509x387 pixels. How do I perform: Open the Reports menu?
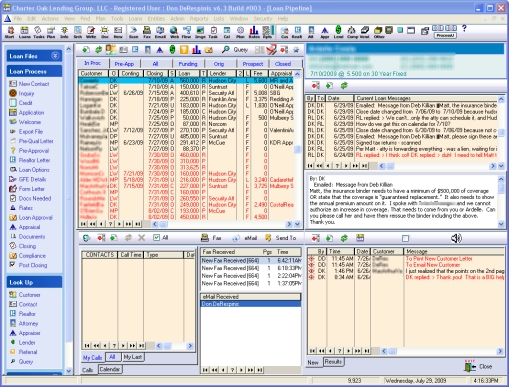click(x=199, y=19)
